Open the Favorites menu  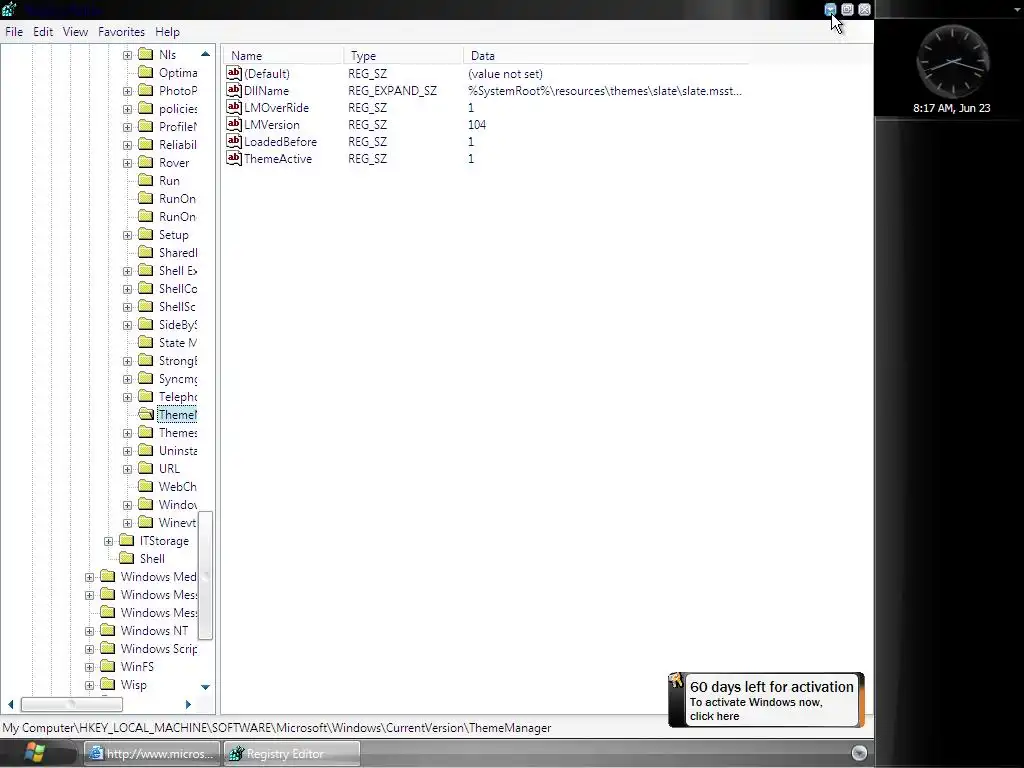click(121, 31)
